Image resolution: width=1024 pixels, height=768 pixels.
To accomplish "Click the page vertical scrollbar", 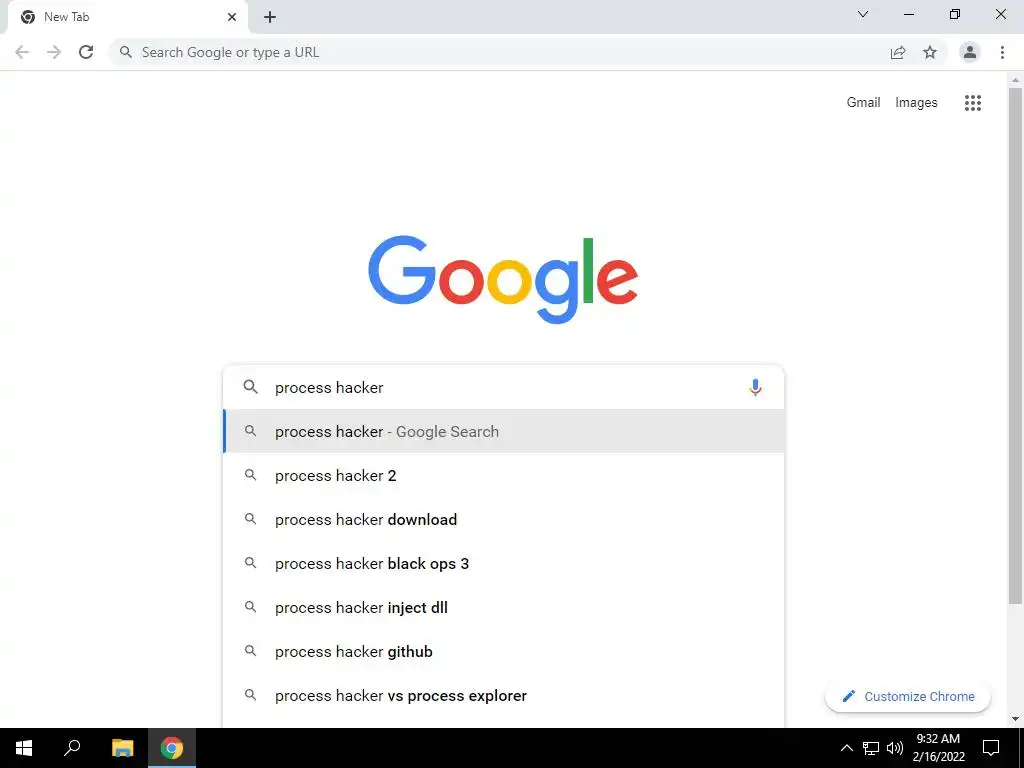I will [1015, 346].
